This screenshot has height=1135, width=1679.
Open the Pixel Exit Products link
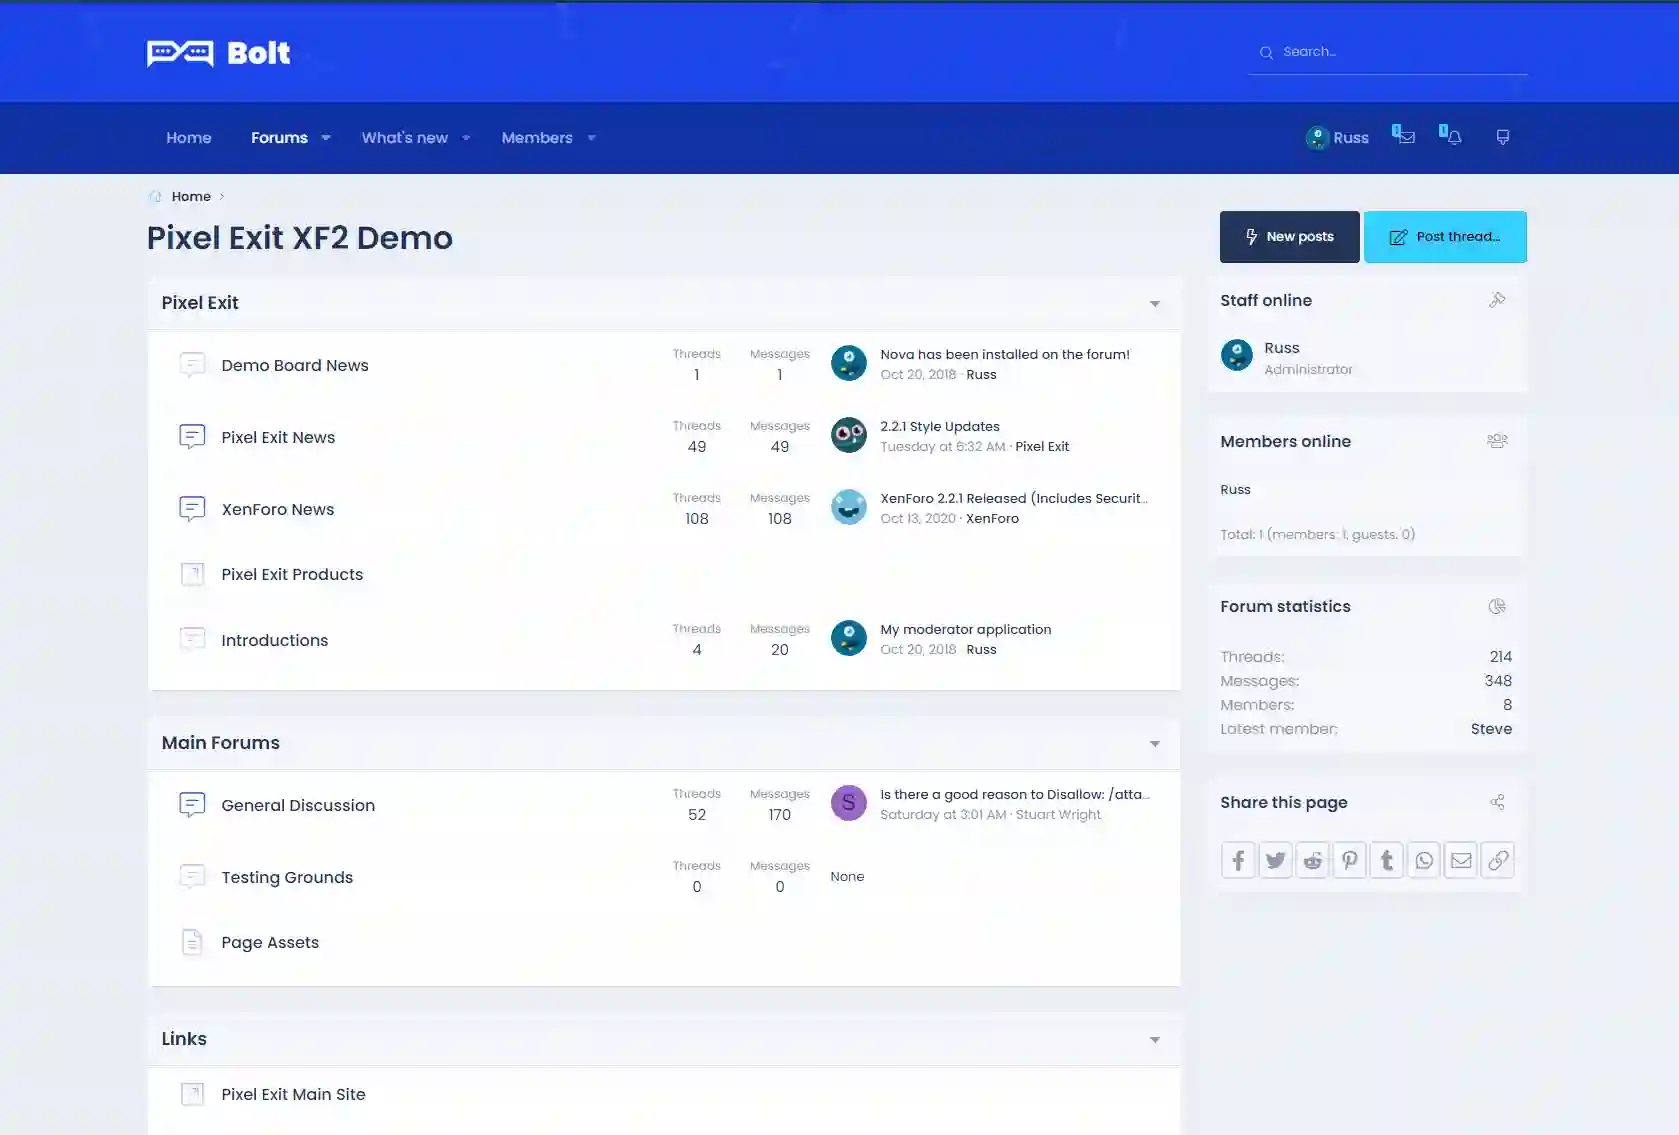(292, 574)
